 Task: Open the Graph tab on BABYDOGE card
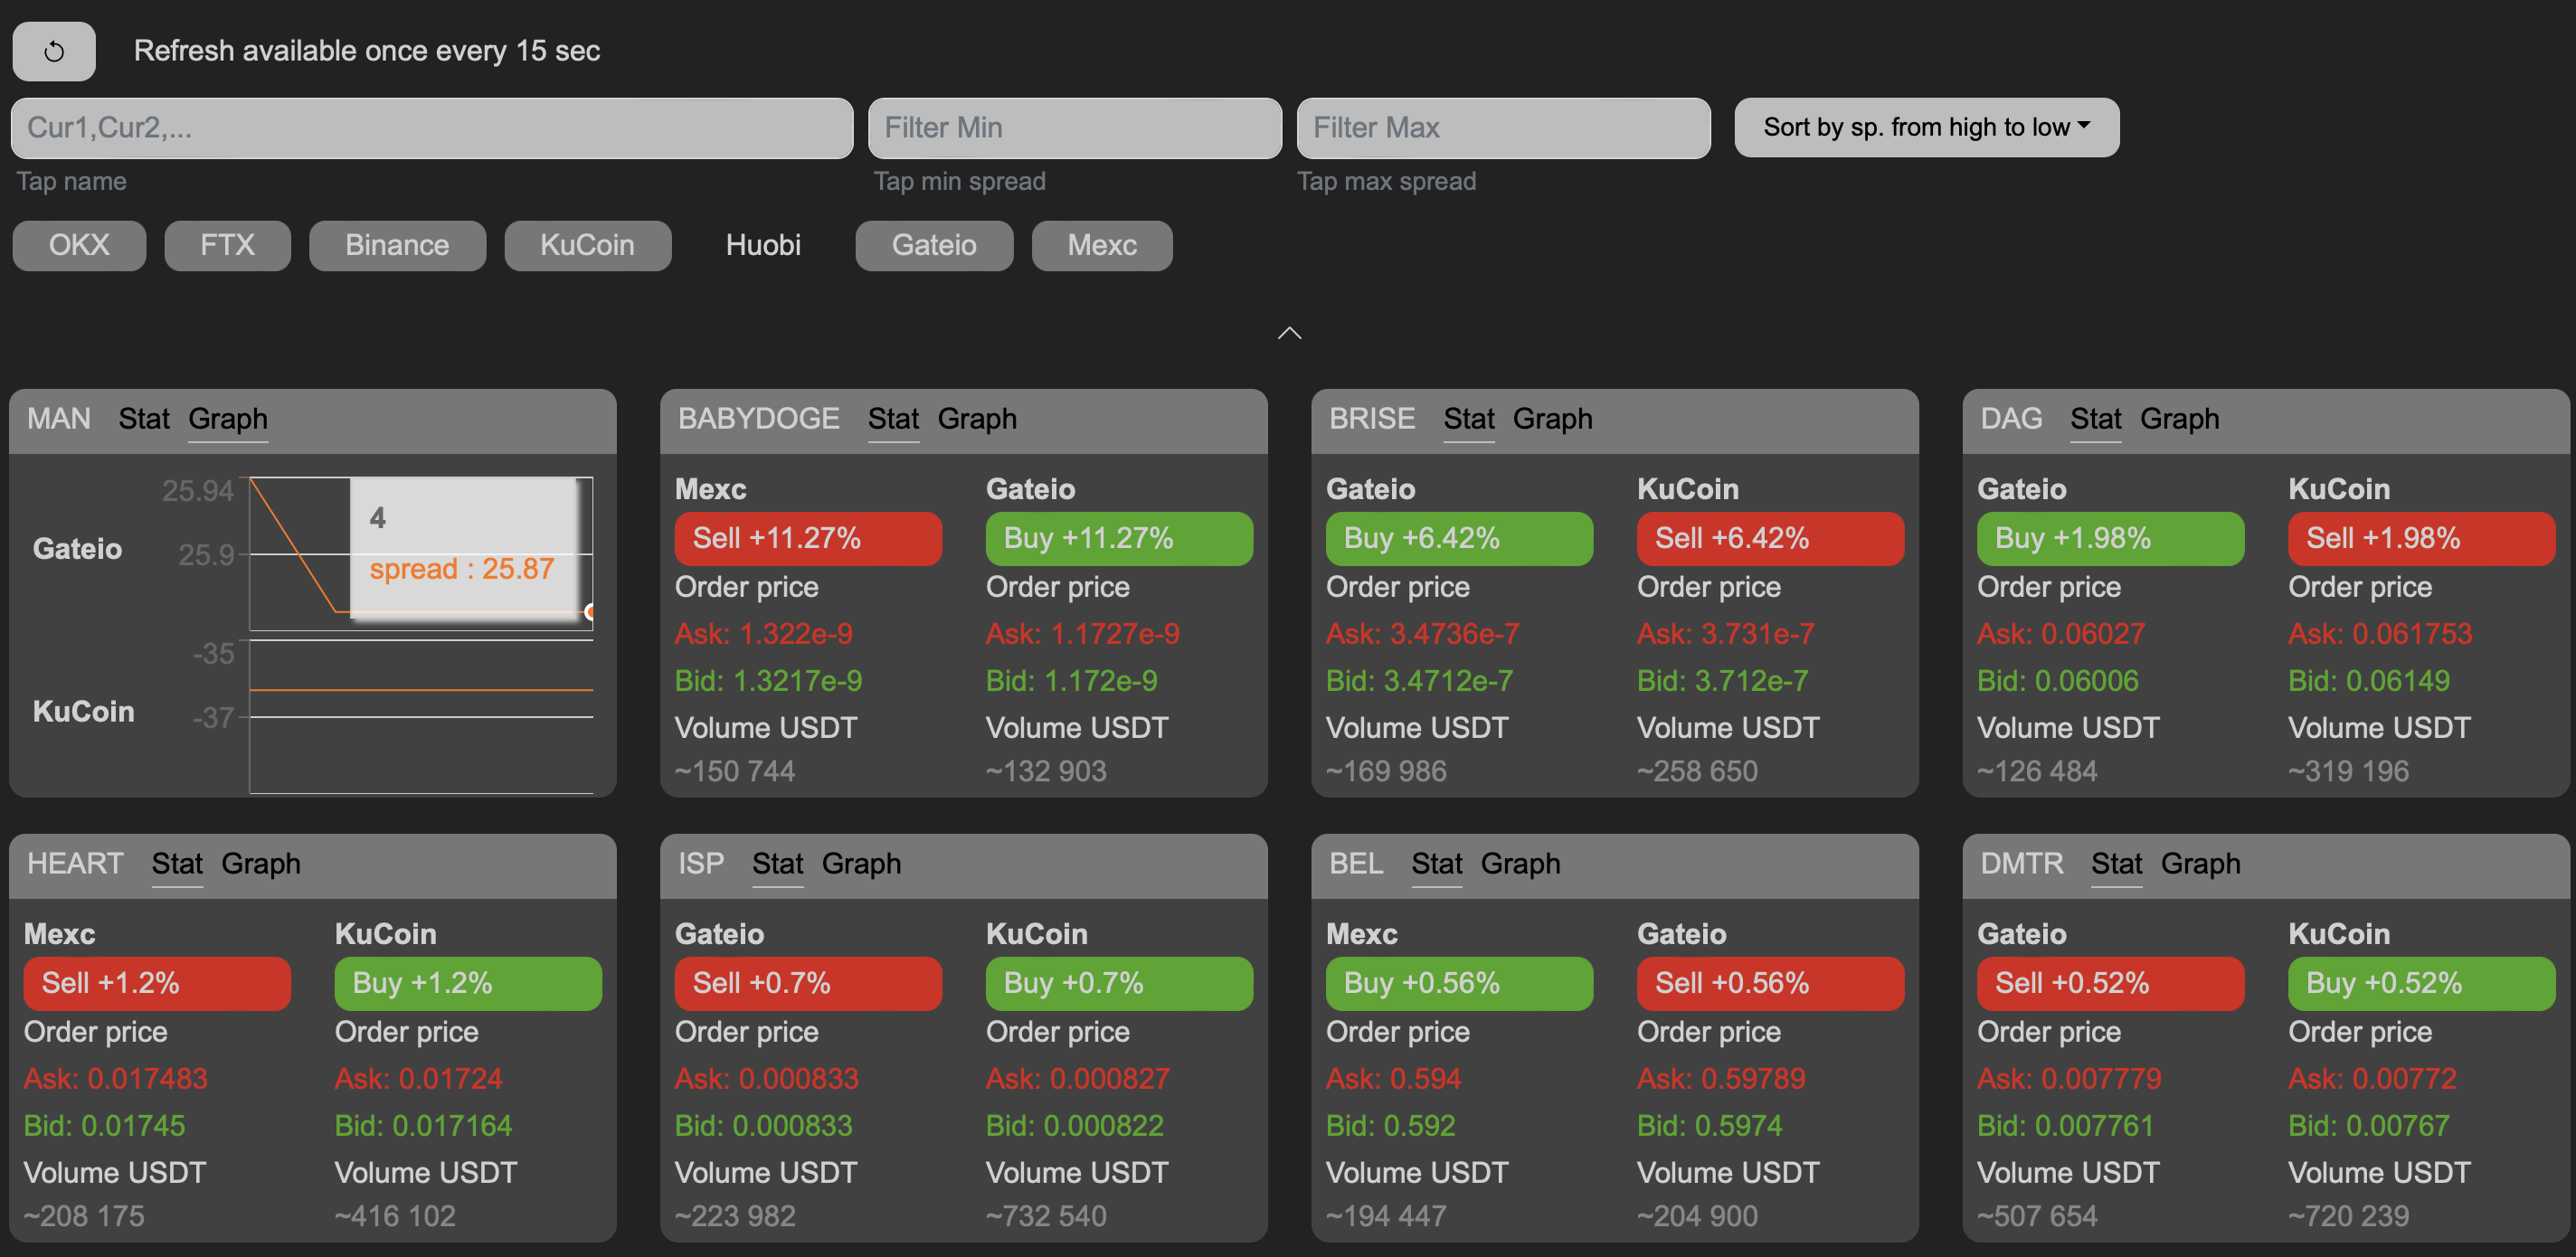(x=976, y=419)
